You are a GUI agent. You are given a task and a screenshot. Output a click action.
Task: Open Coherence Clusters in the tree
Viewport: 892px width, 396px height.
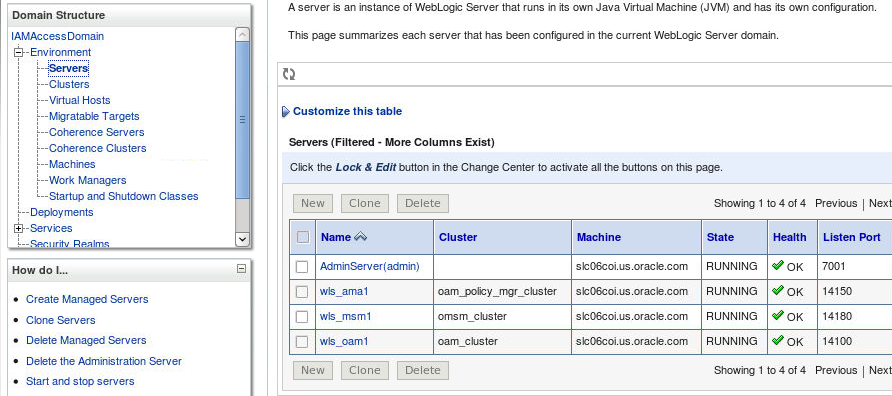[97, 148]
